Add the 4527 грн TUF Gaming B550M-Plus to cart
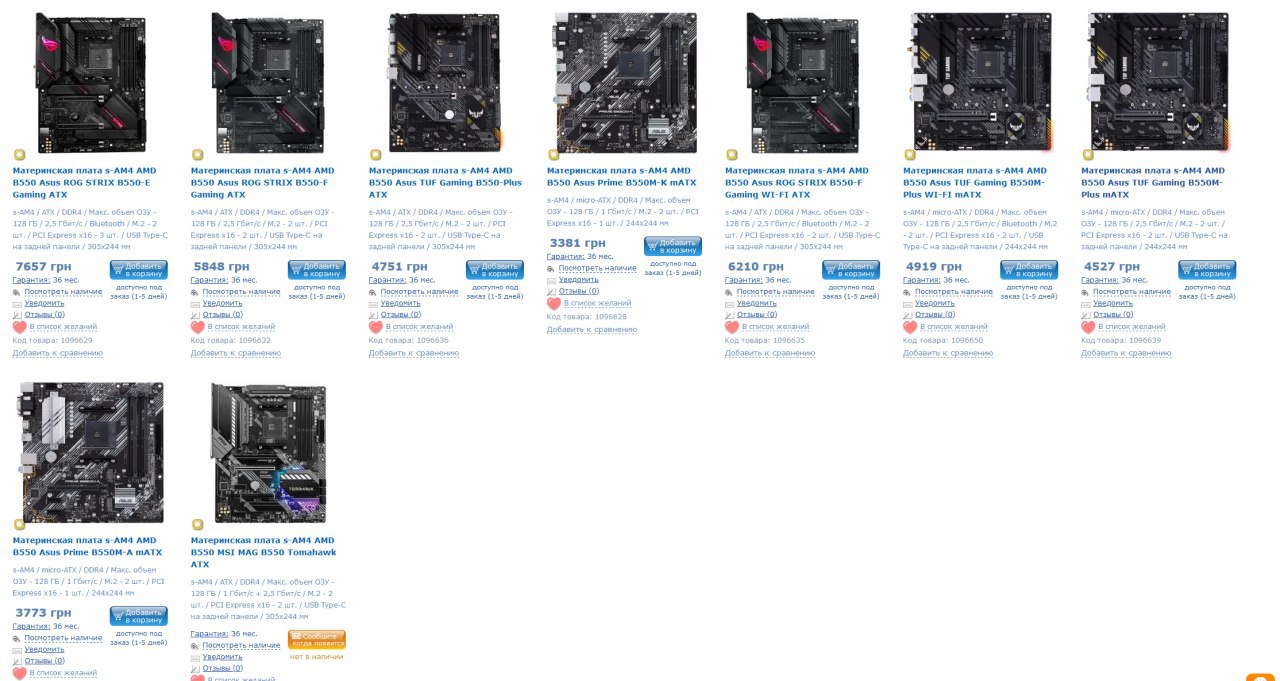The height and width of the screenshot is (681, 1280). pyautogui.click(x=1207, y=270)
